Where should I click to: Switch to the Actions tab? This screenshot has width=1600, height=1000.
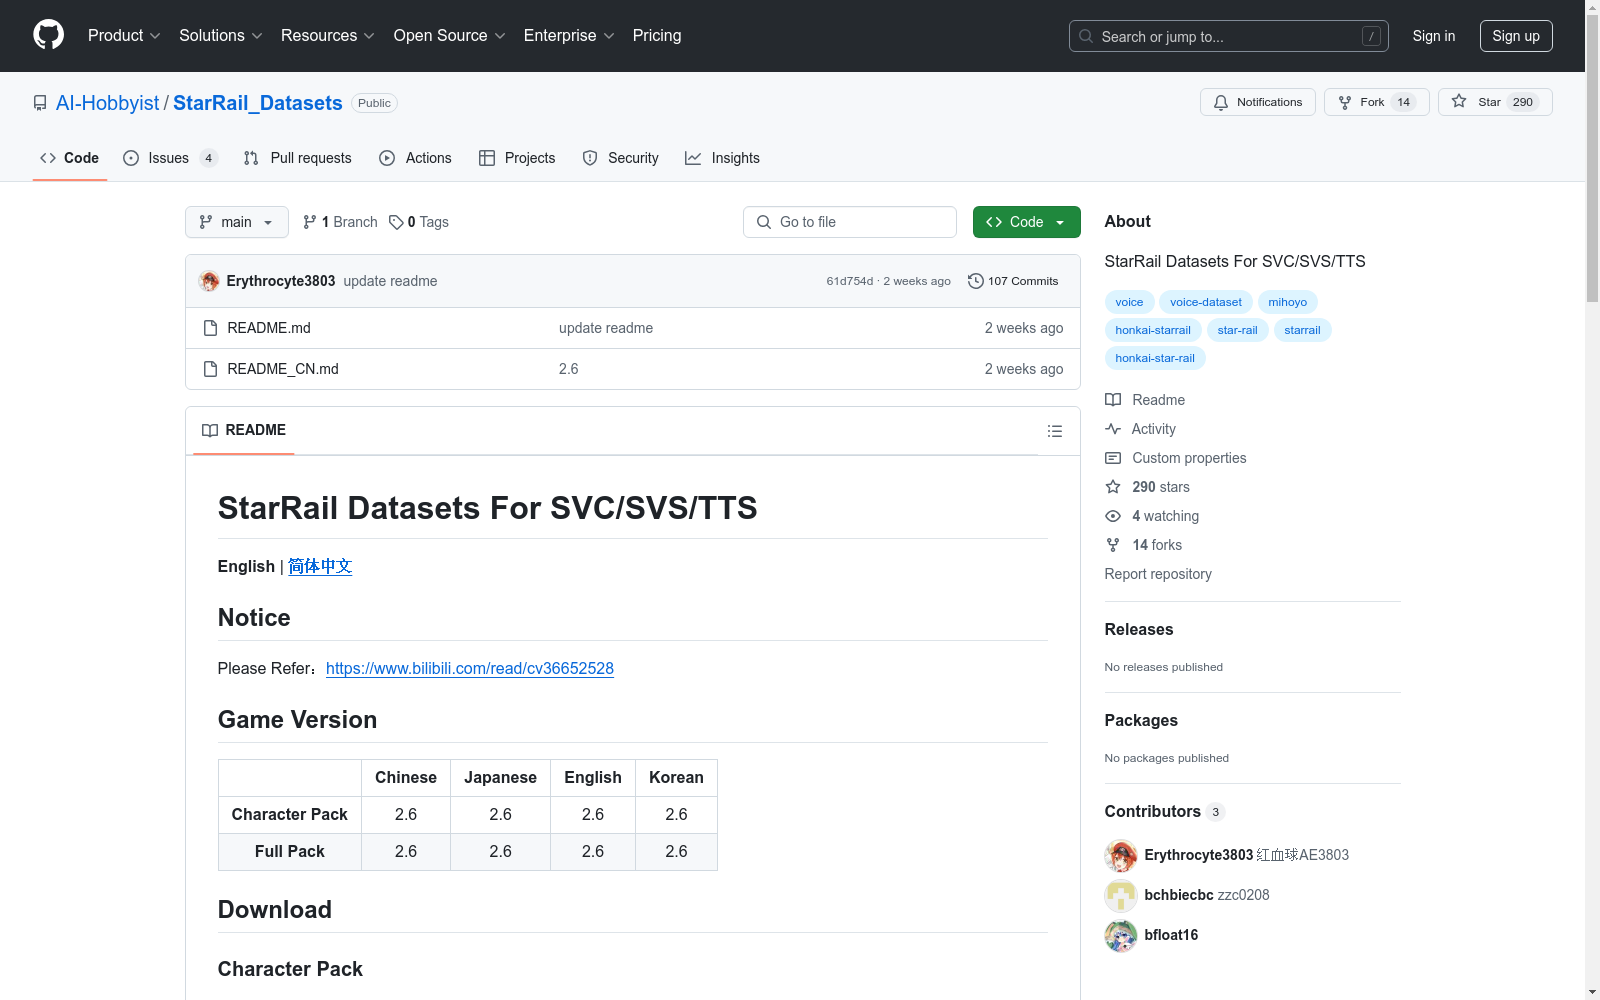click(416, 158)
